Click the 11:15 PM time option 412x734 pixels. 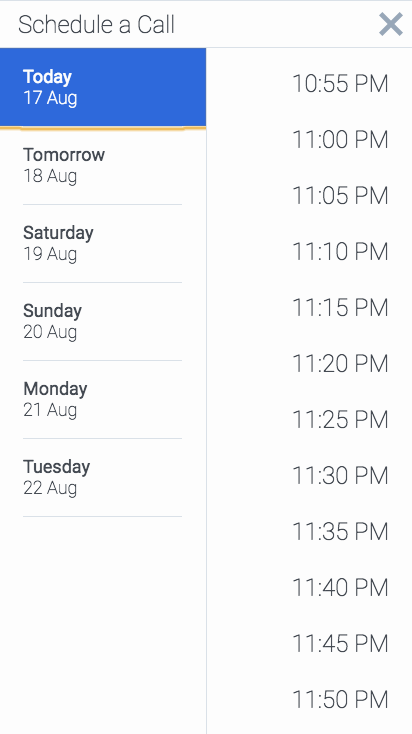pyautogui.click(x=340, y=308)
